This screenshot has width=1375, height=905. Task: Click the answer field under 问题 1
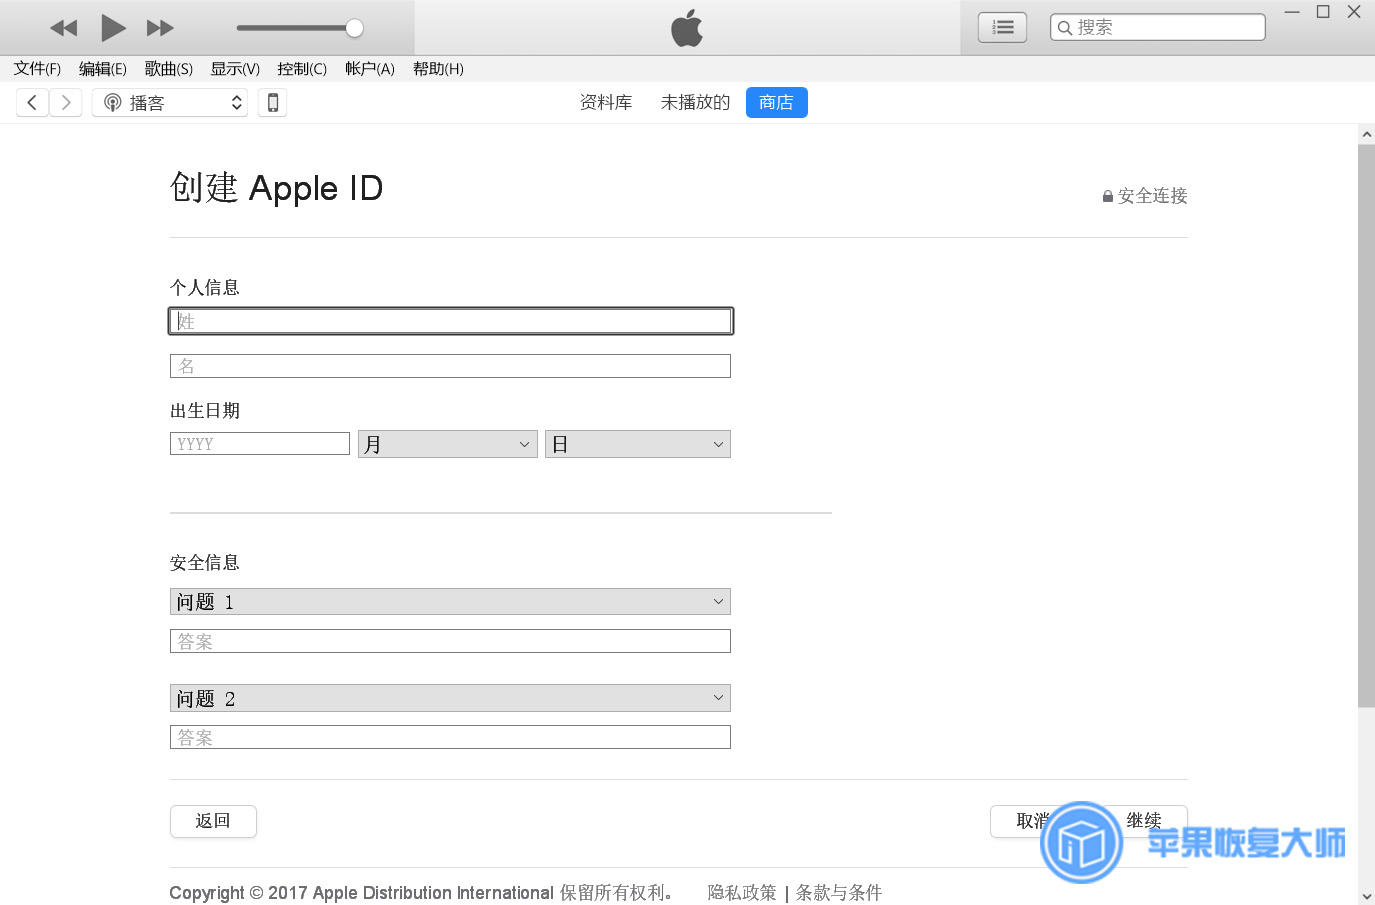click(450, 641)
